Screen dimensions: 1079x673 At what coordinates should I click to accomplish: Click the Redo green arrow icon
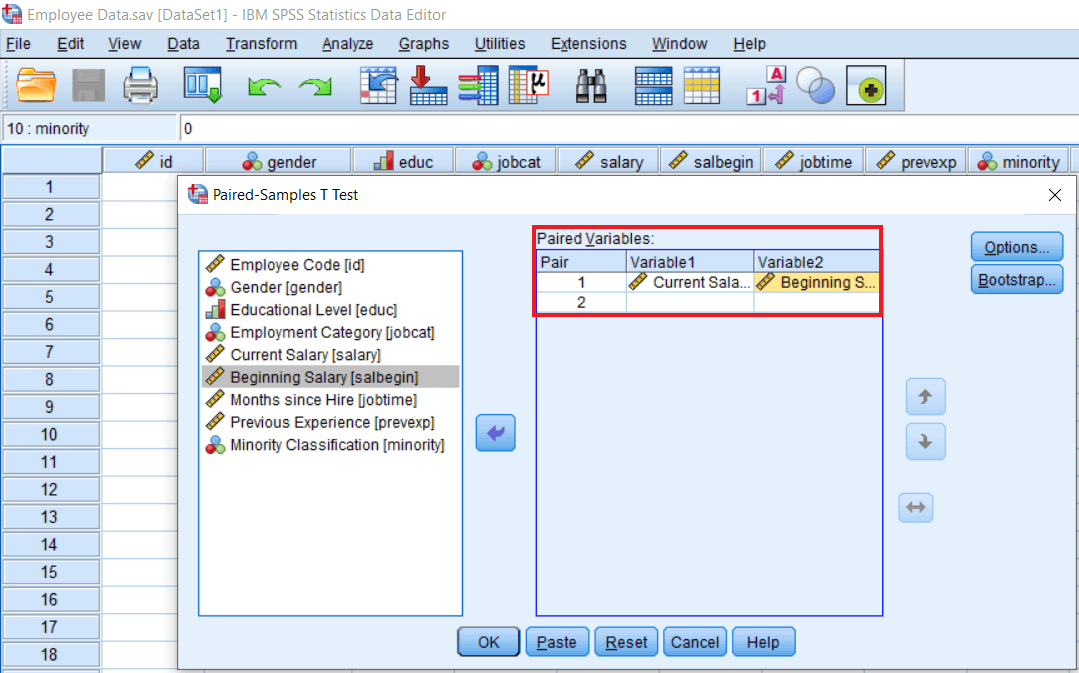(316, 87)
